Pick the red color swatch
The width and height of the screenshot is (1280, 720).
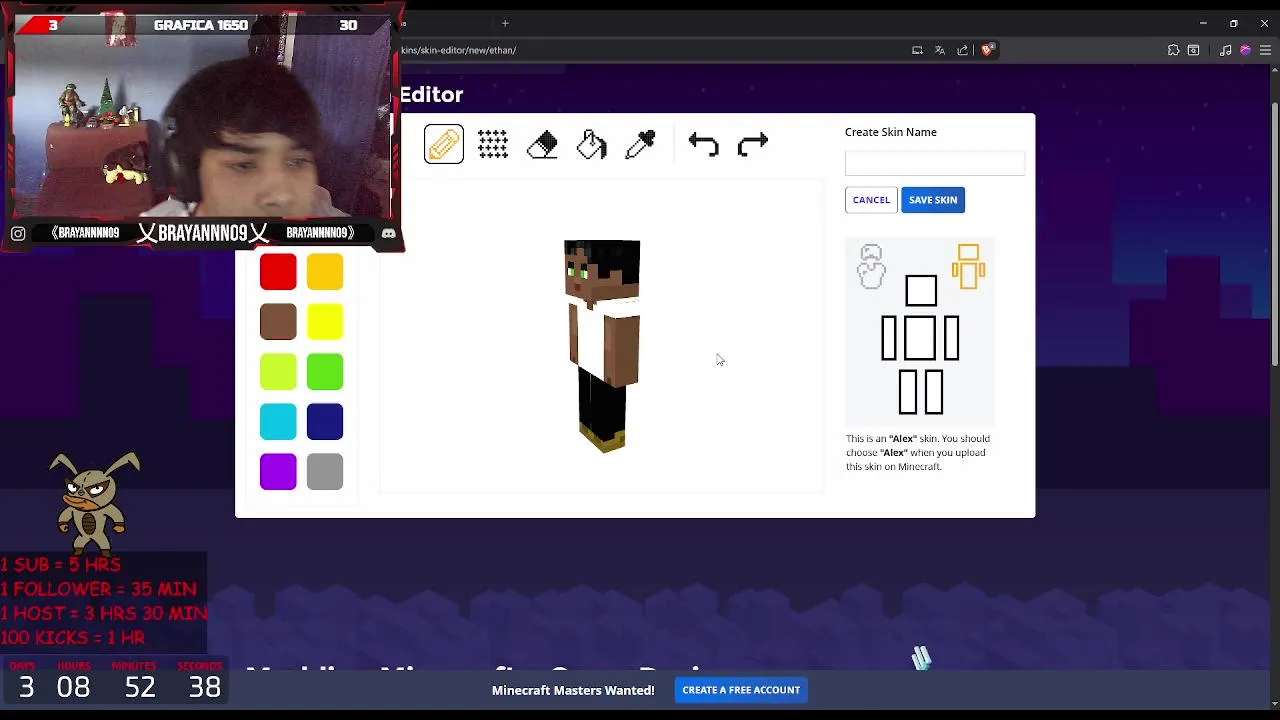[x=278, y=272]
